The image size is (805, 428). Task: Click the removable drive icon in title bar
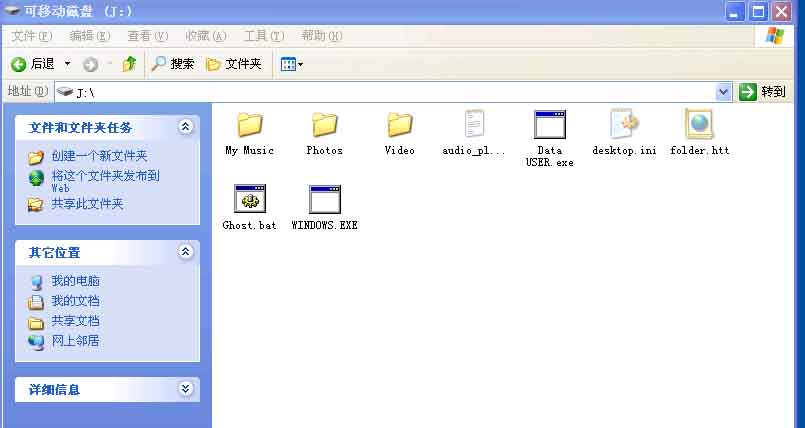click(12, 11)
